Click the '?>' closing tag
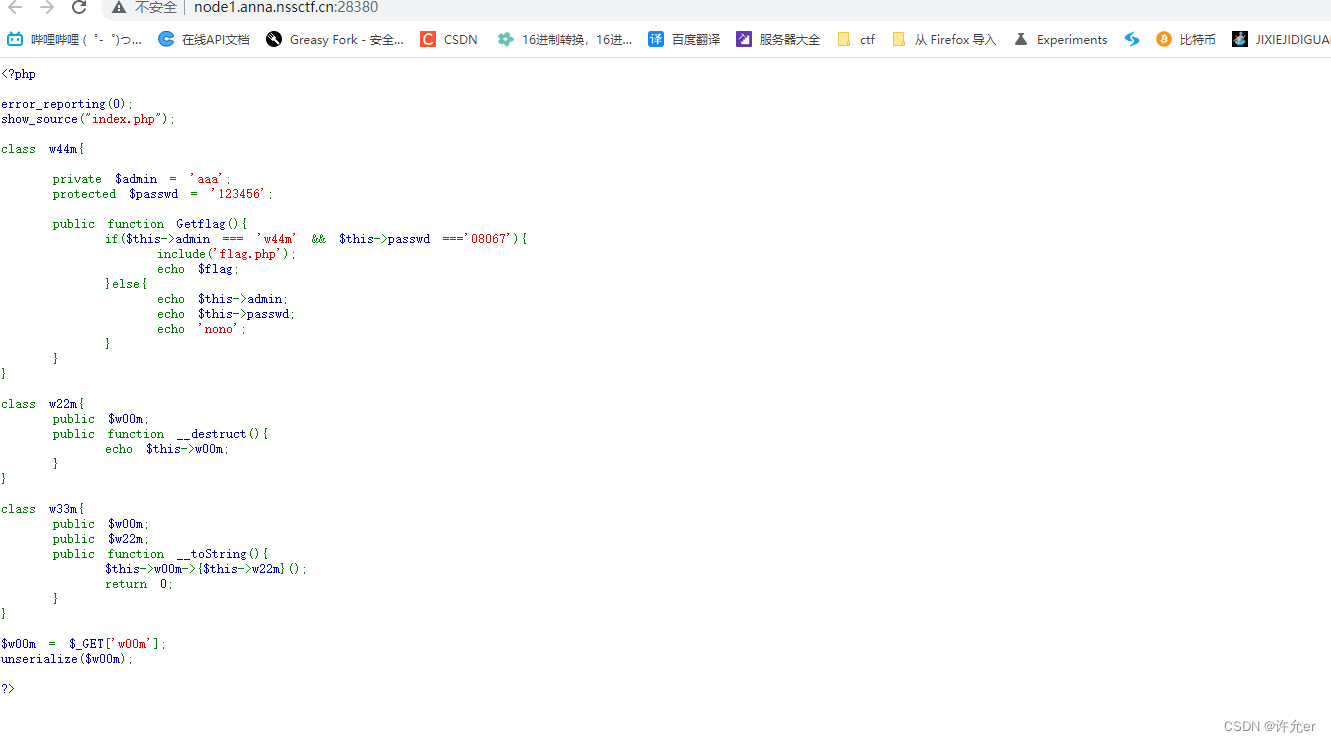Screen dimensions: 1331x742 tap(8, 689)
